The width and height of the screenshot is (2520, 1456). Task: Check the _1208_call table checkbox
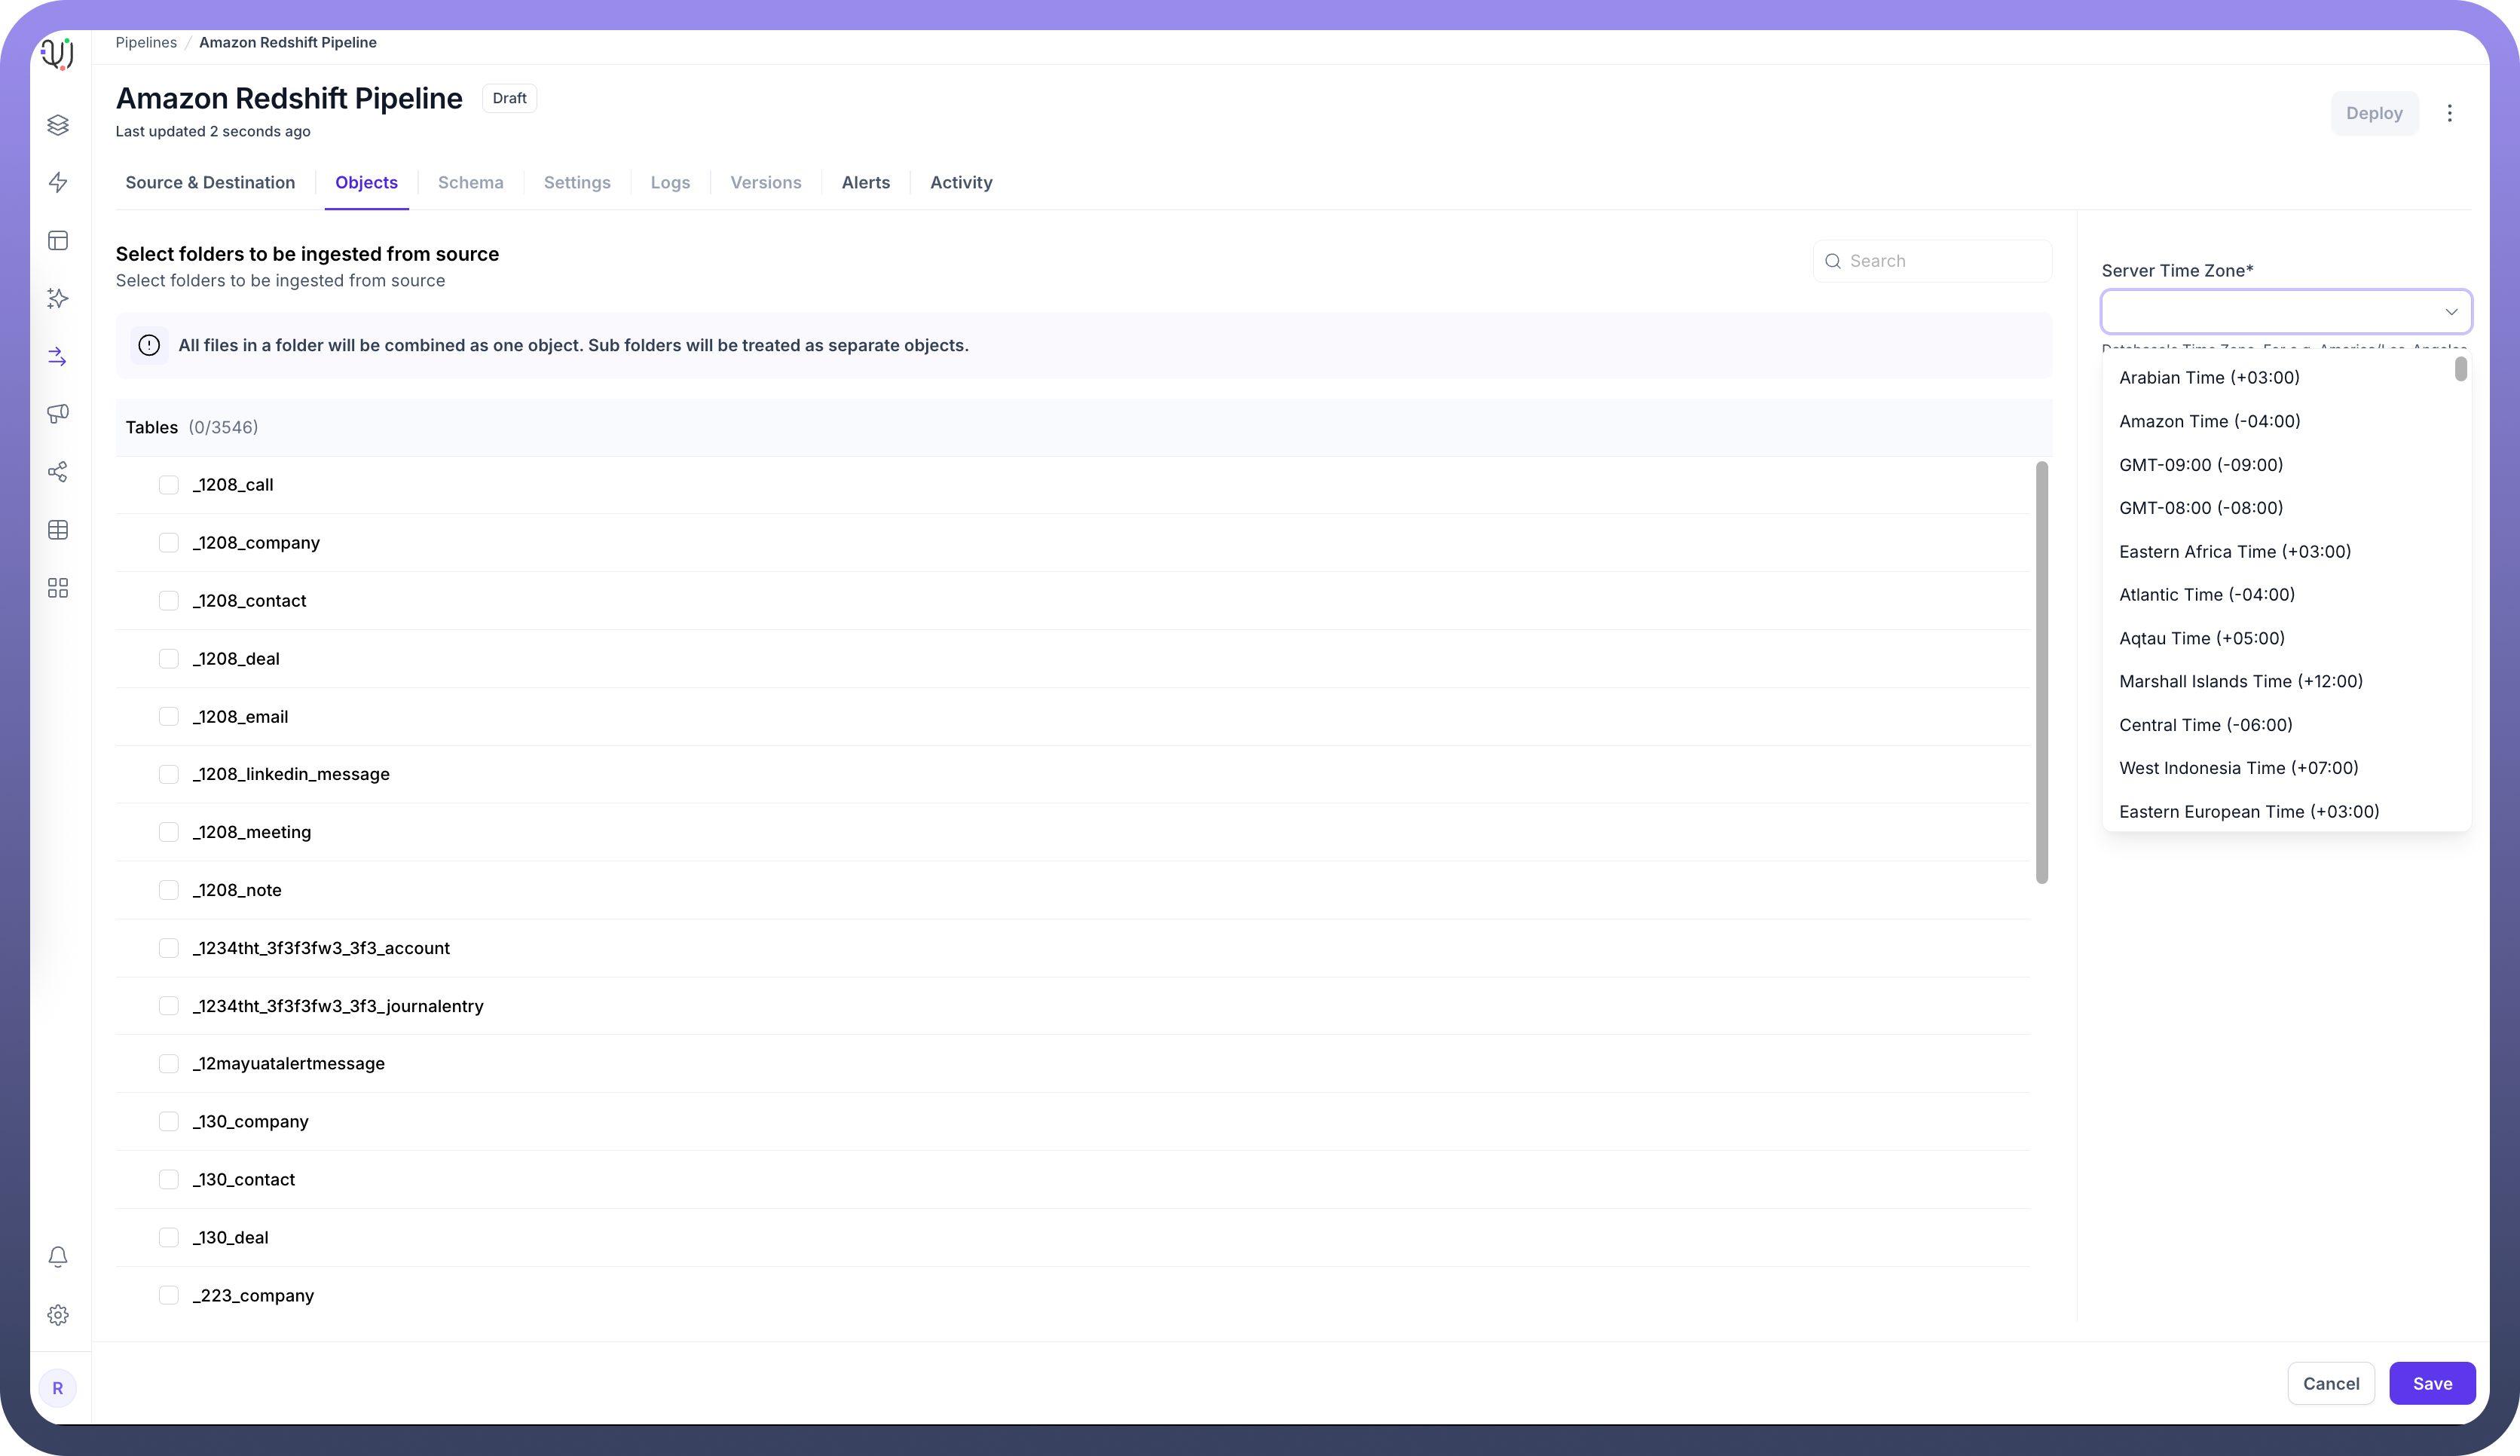click(x=168, y=485)
